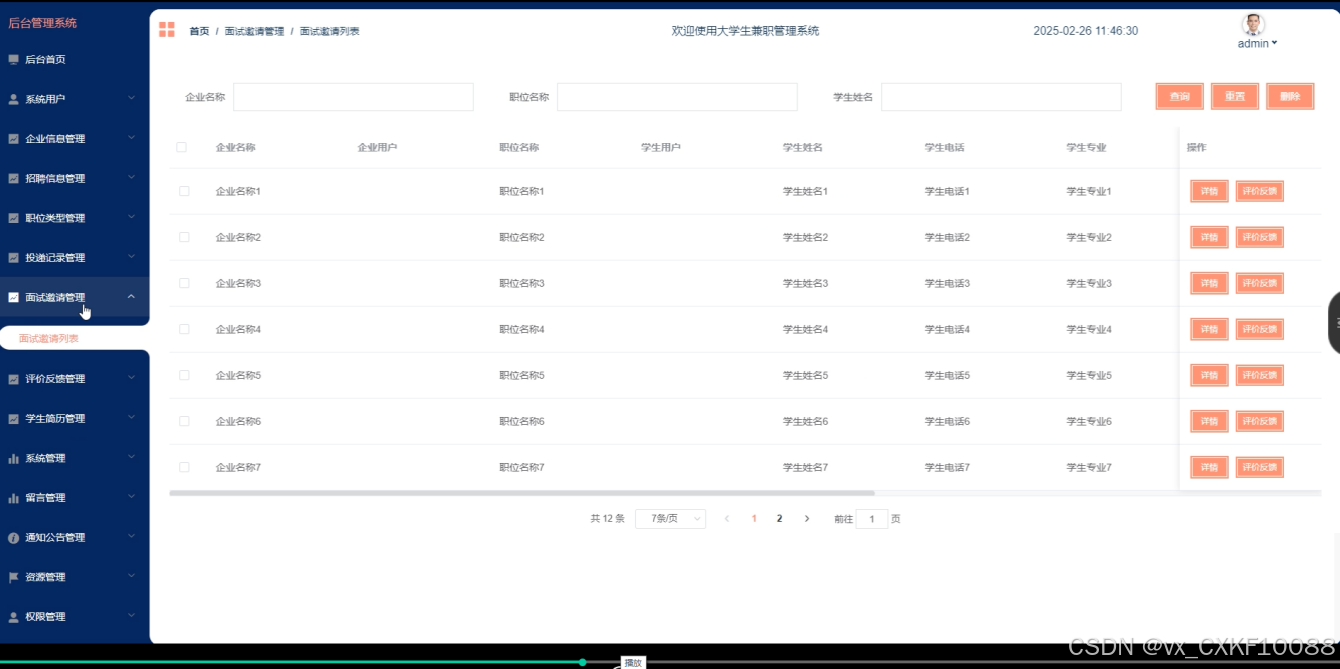Check the row for 企业名称3
The image size is (1340, 669).
184,283
